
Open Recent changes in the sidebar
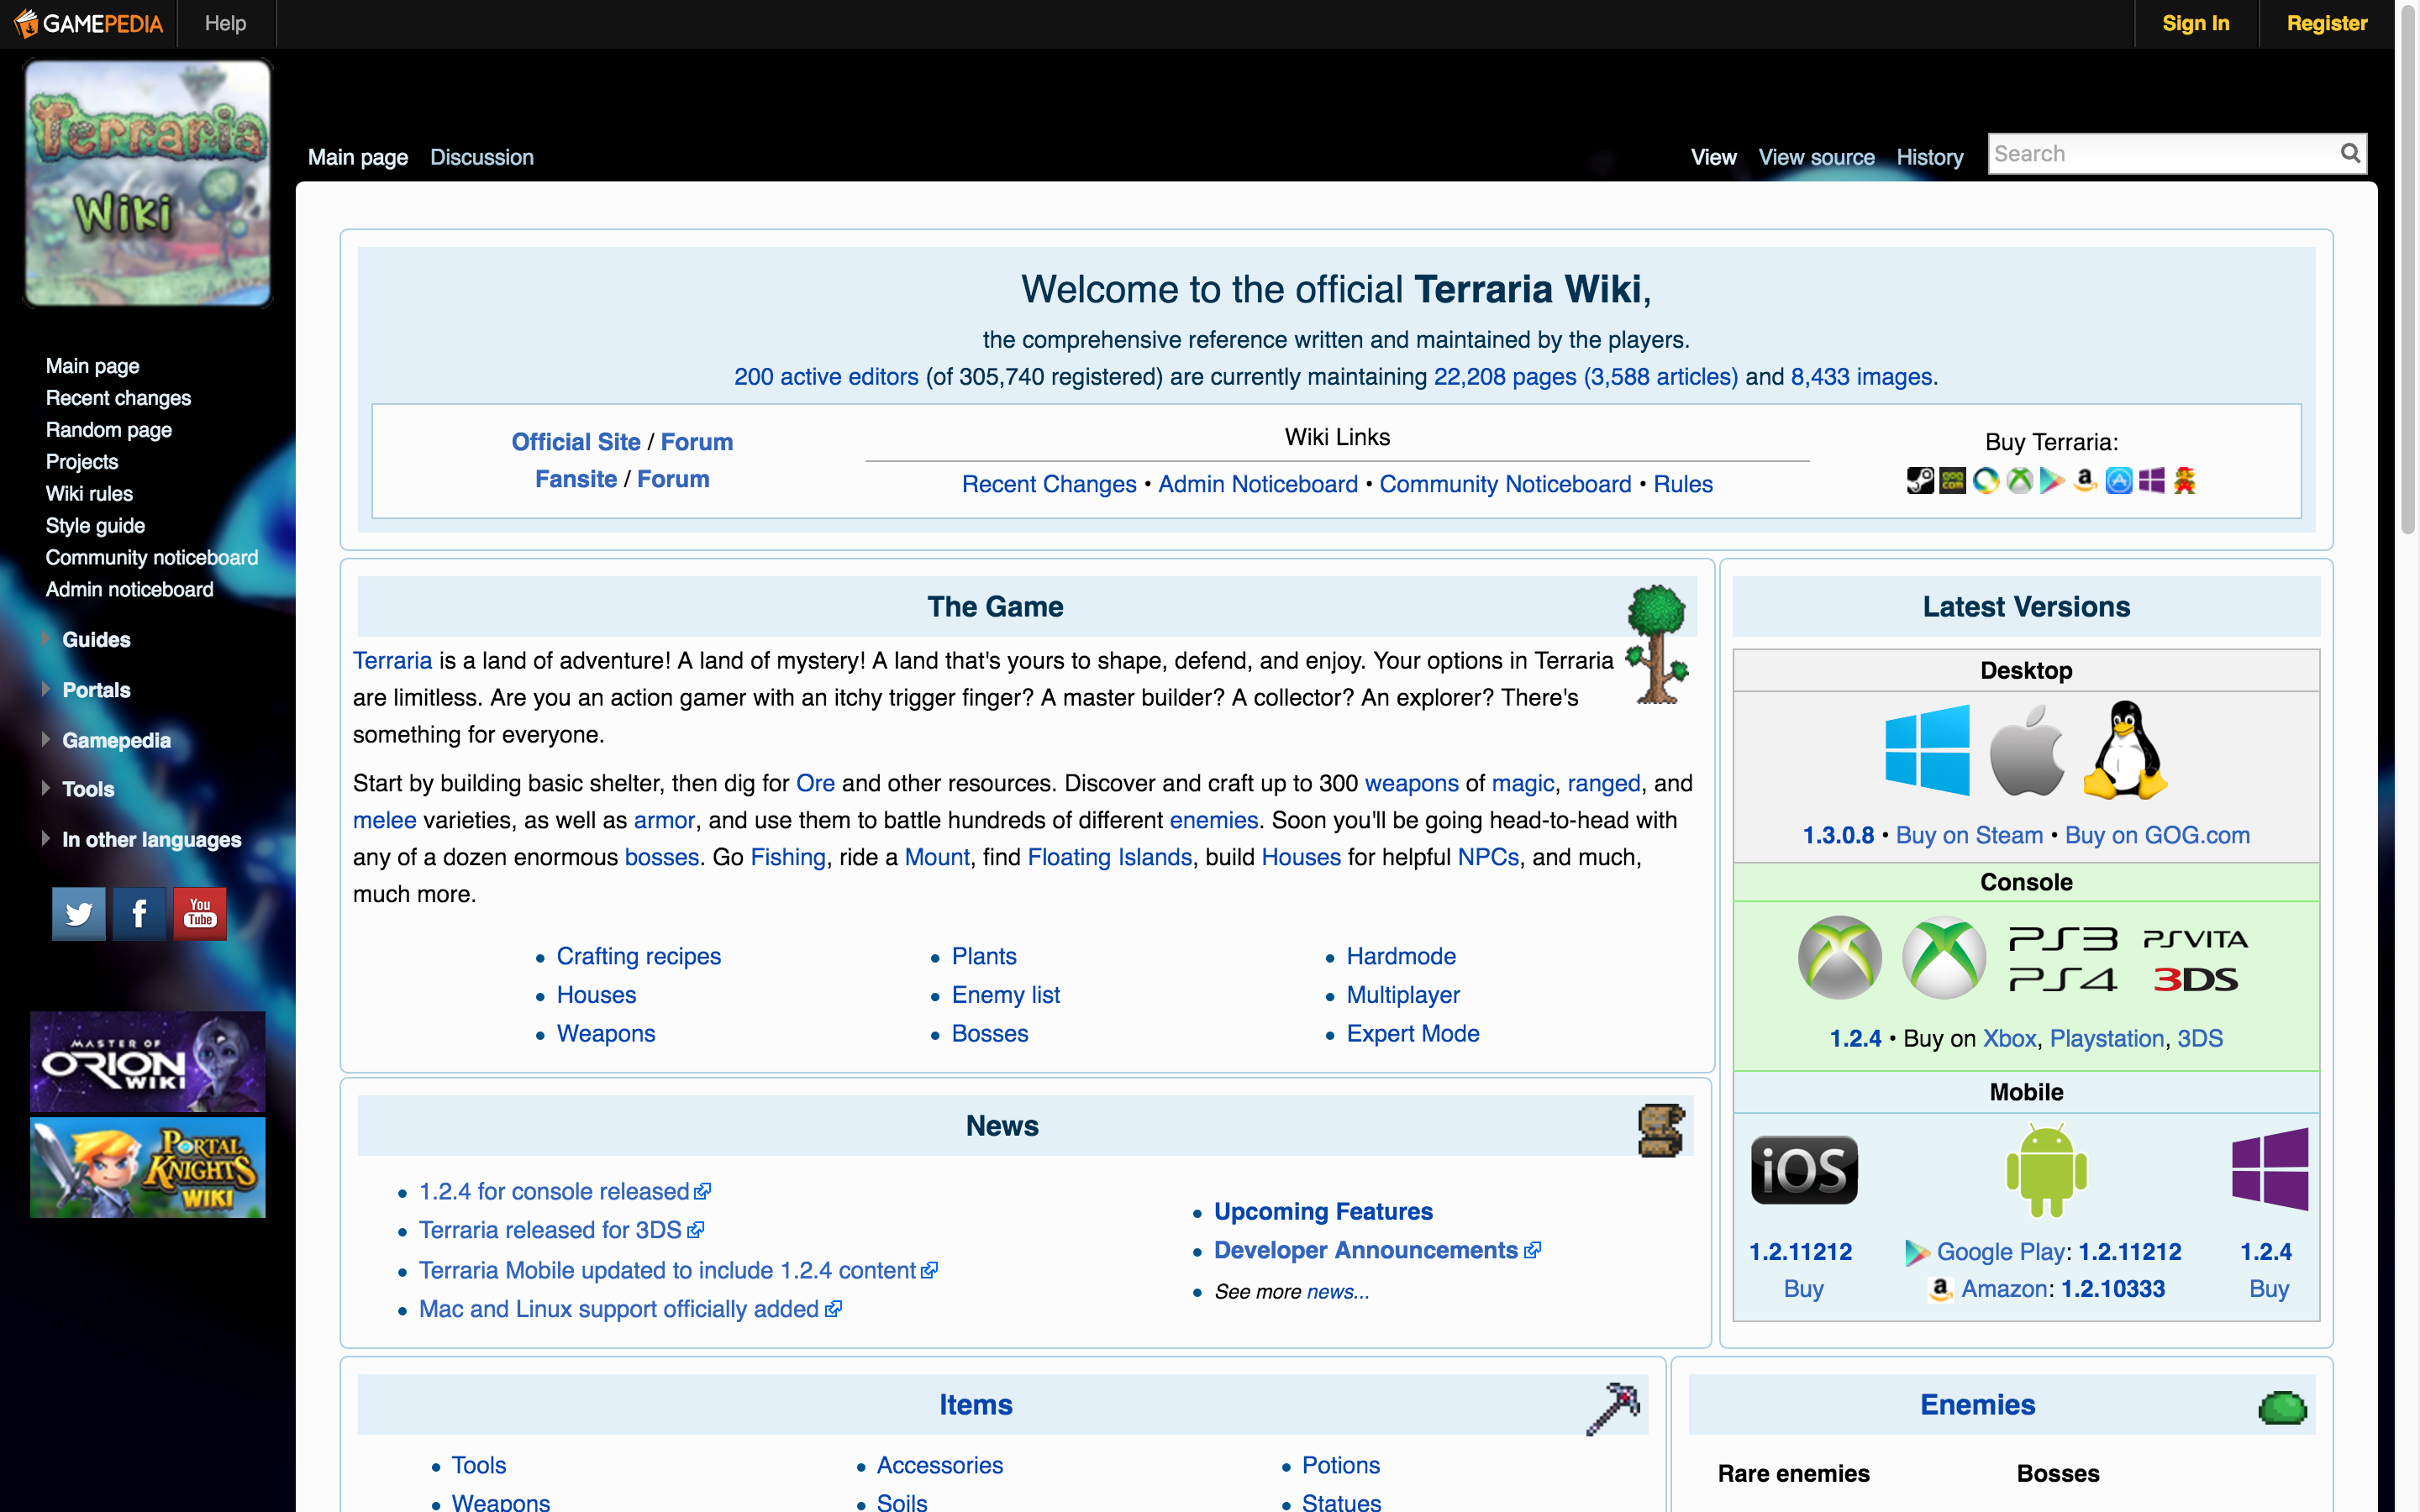point(118,398)
